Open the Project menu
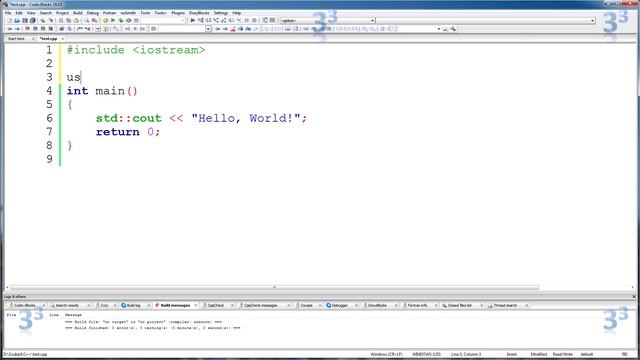Image resolution: width=640 pixels, height=360 pixels. point(62,13)
